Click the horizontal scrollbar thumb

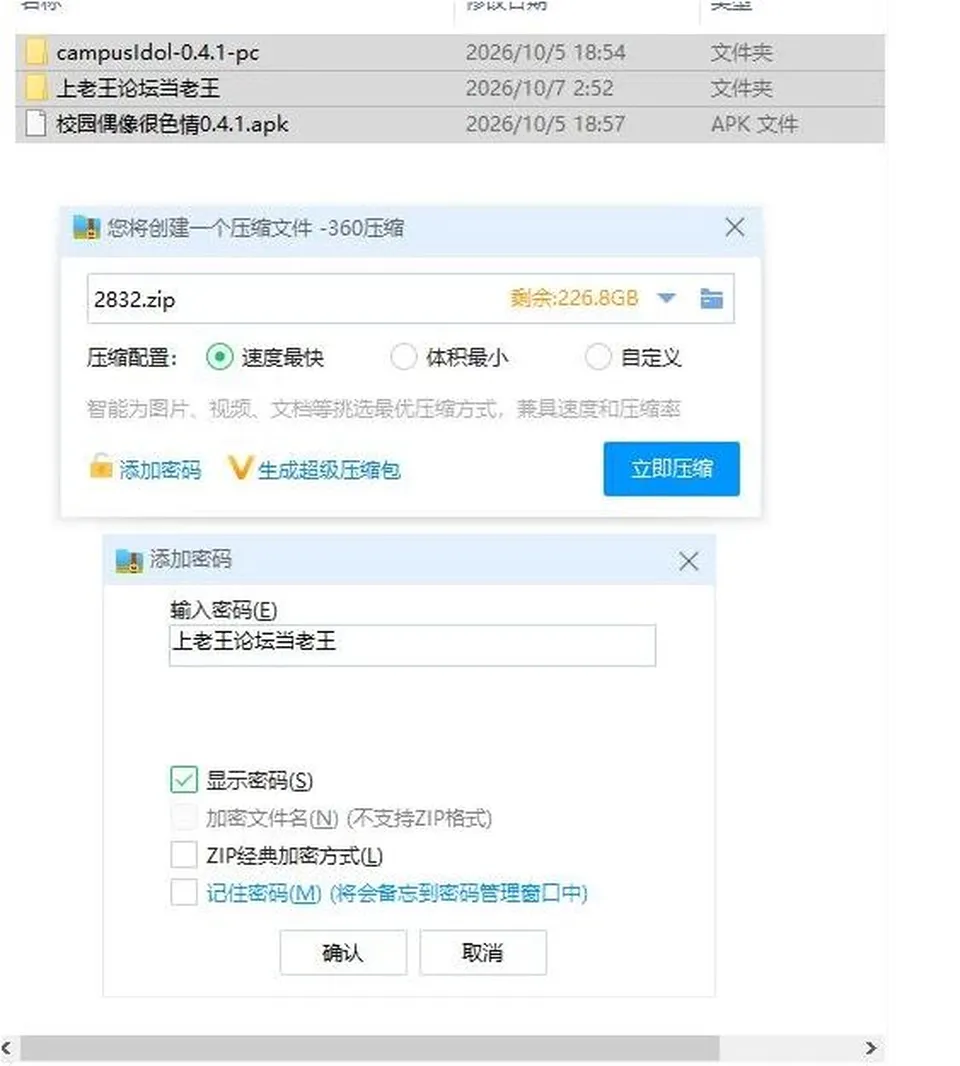click(370, 1048)
